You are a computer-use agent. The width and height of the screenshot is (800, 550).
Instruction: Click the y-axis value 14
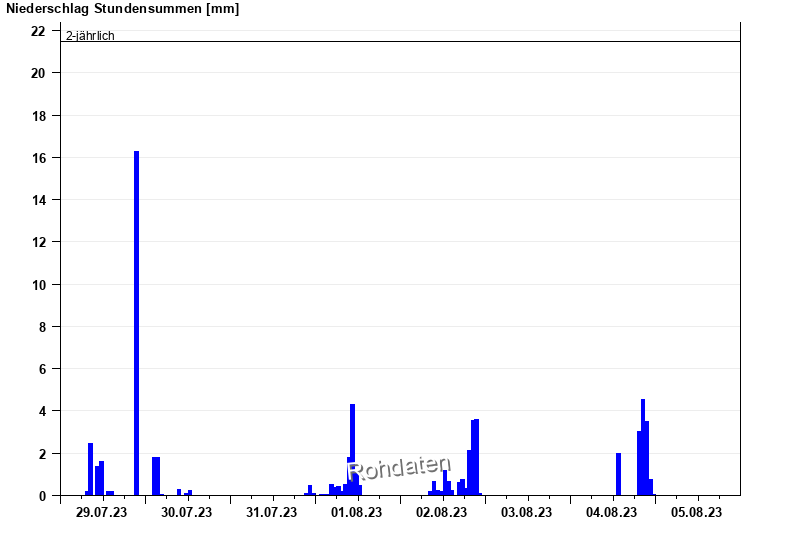38,200
